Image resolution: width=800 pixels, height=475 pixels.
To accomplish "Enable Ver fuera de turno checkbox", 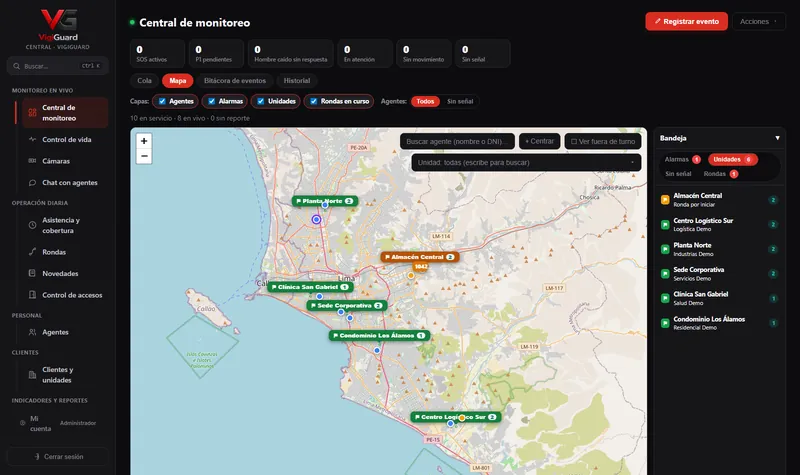I will (x=574, y=141).
